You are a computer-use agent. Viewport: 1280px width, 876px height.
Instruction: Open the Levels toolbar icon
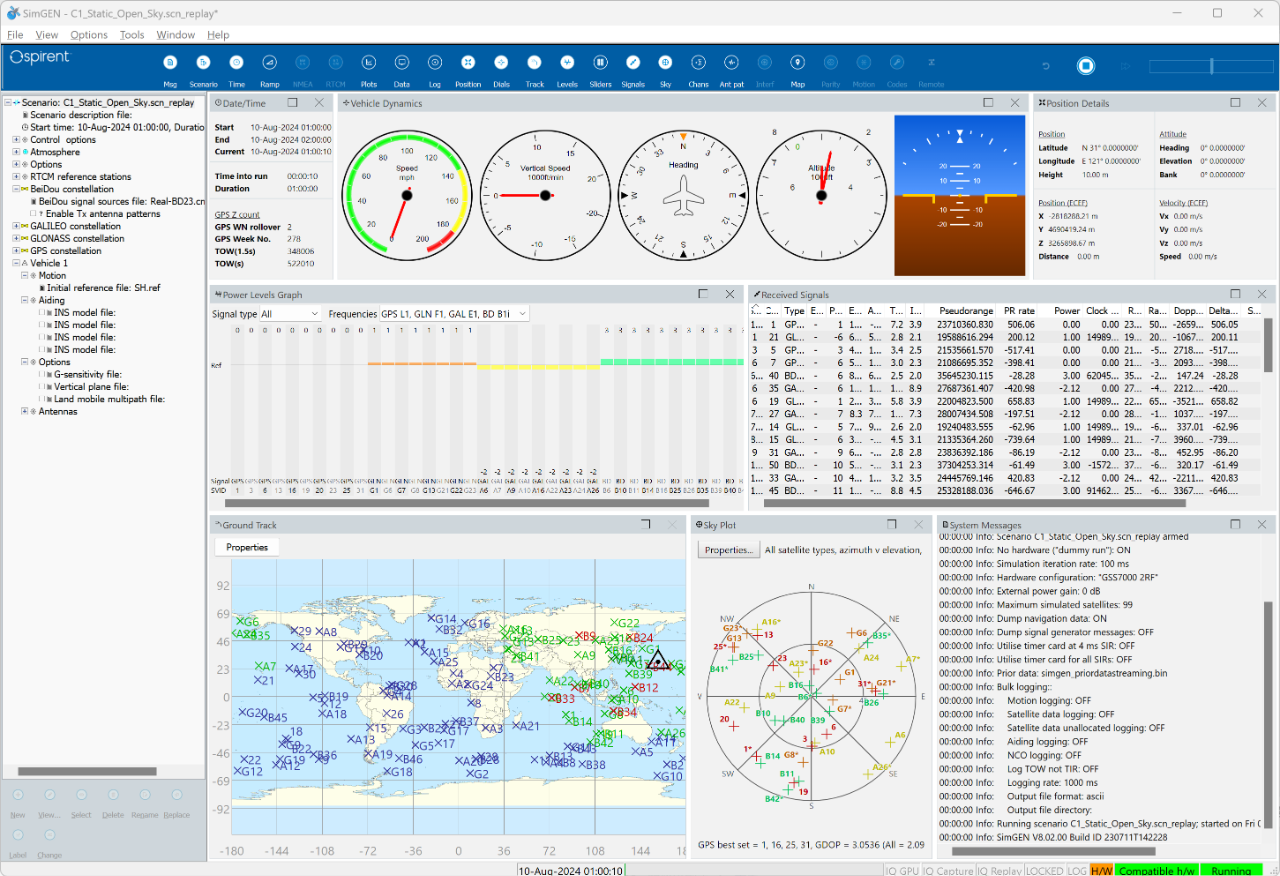click(x=567, y=64)
